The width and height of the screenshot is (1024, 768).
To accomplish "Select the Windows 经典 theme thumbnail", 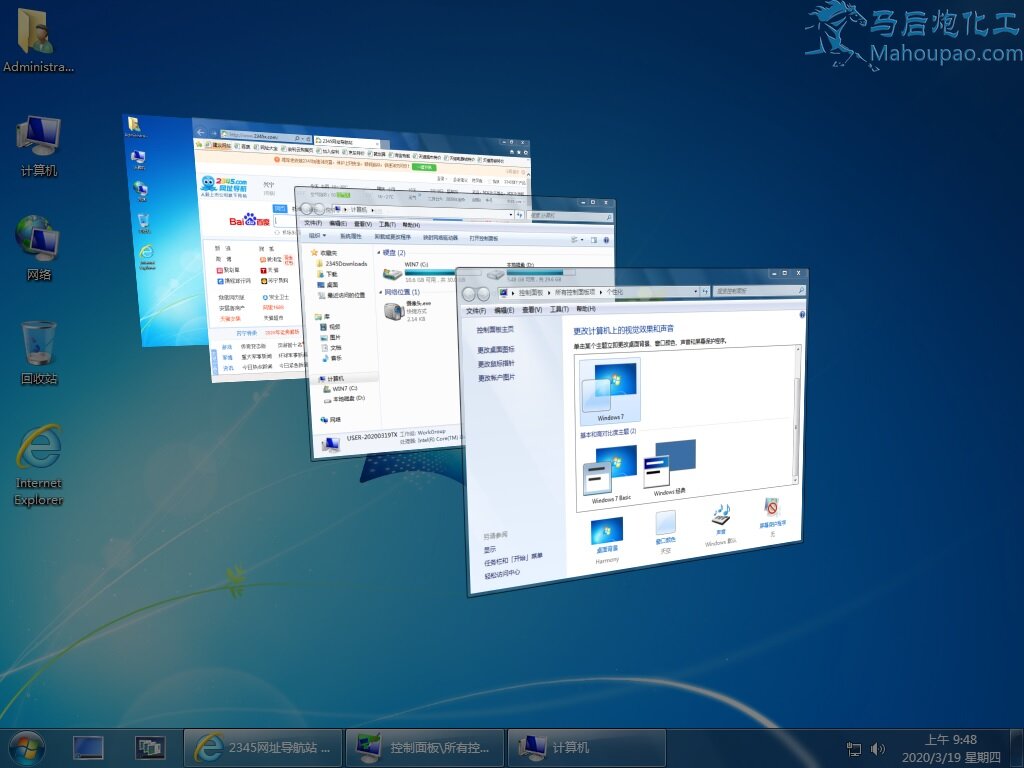I will click(x=672, y=464).
